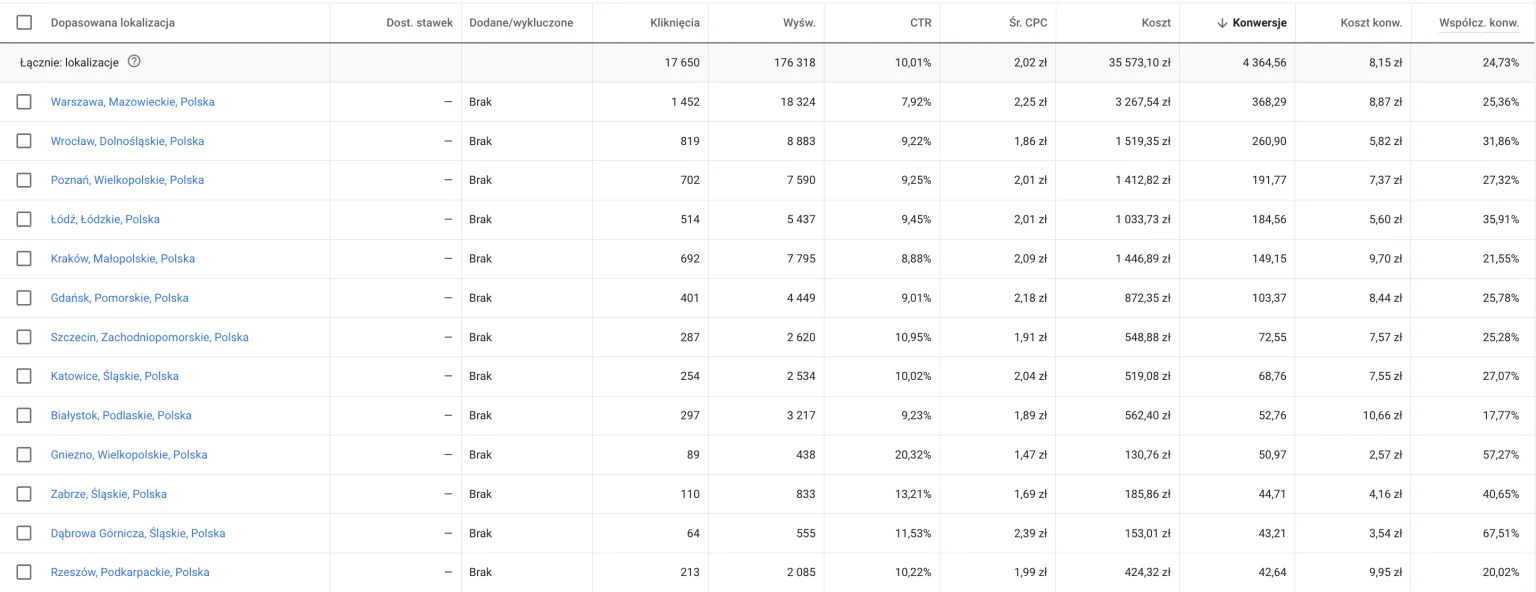Sort by the Koszt konw. header
1536x592 pixels.
[1371, 23]
